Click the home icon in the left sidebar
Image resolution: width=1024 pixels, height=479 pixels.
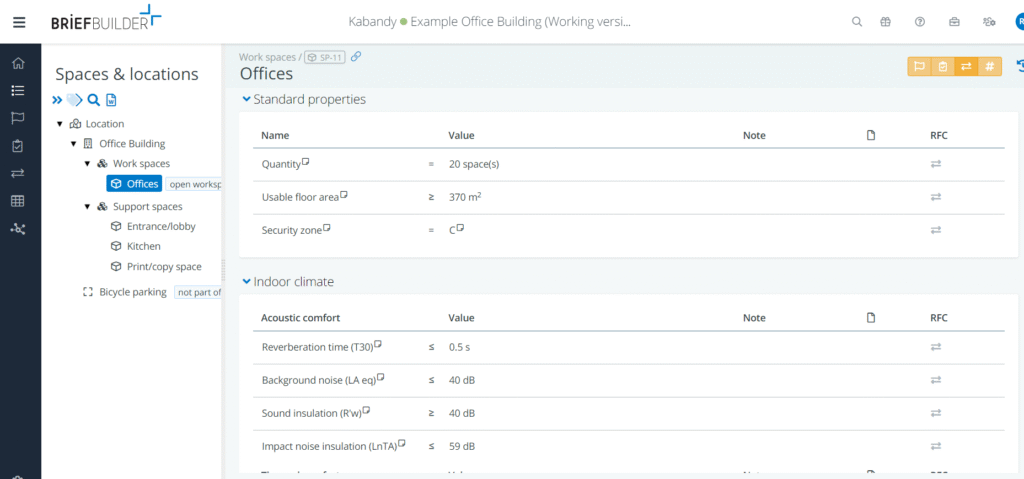pyautogui.click(x=18, y=63)
